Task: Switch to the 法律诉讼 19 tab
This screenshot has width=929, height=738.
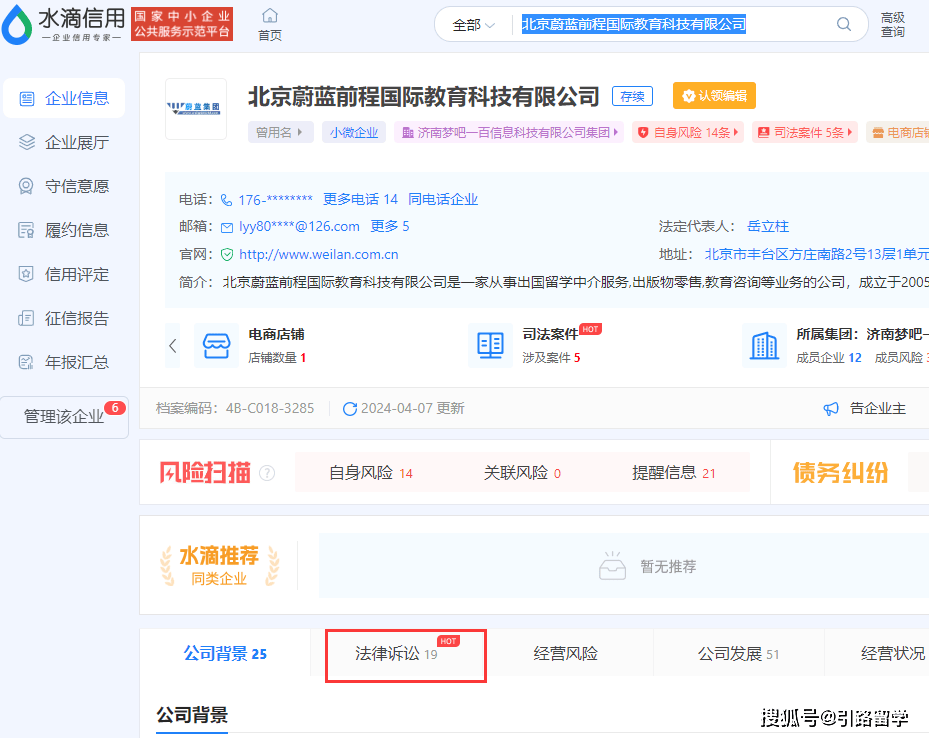Action: pyautogui.click(x=406, y=654)
